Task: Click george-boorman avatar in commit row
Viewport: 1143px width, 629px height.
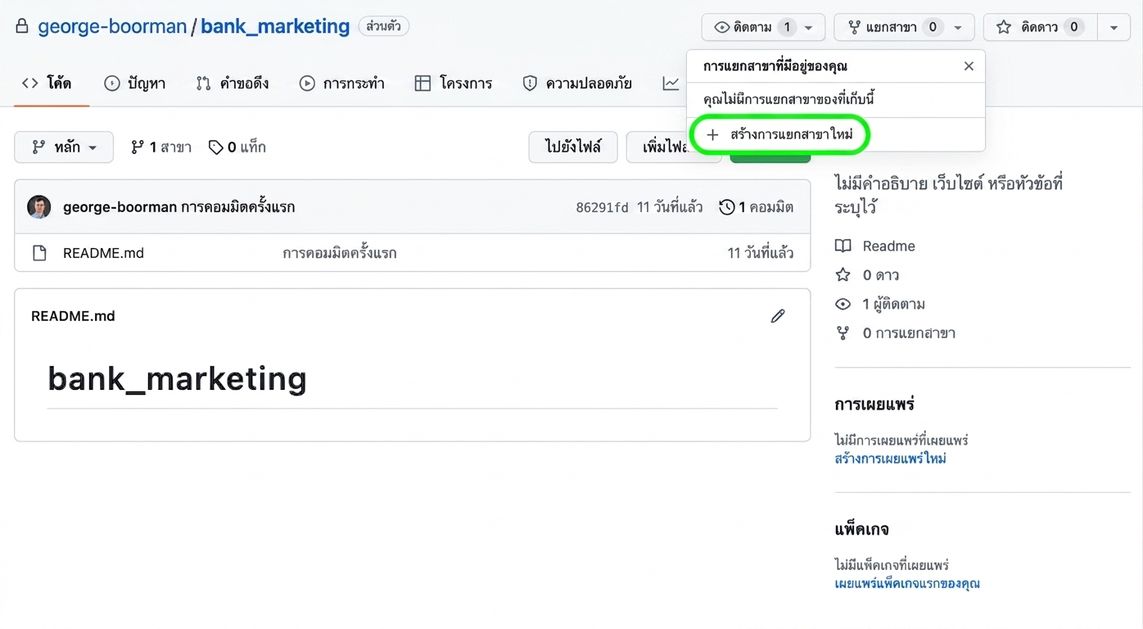Action: (39, 207)
